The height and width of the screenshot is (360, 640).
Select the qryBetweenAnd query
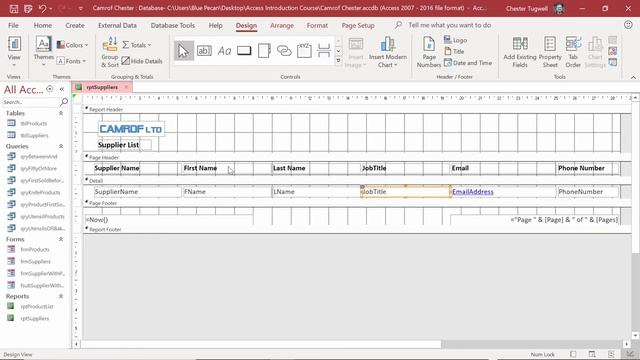point(39,156)
